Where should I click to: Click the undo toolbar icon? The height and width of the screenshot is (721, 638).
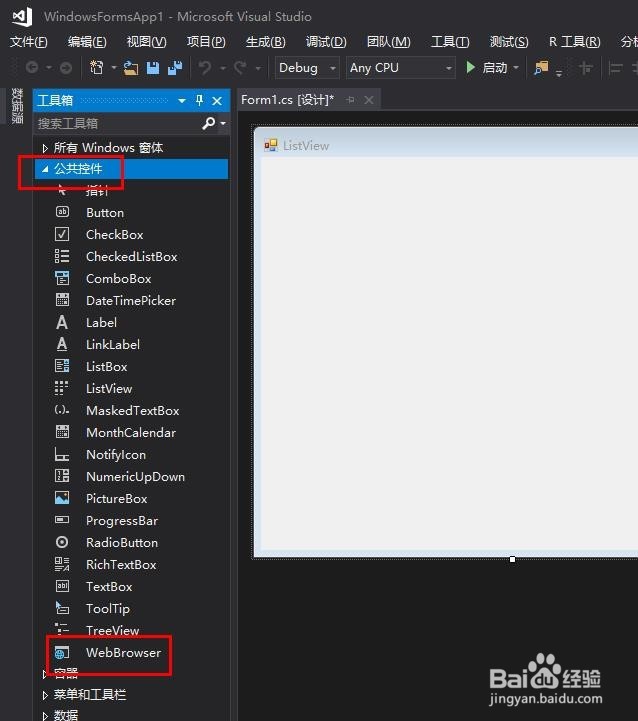(205, 68)
